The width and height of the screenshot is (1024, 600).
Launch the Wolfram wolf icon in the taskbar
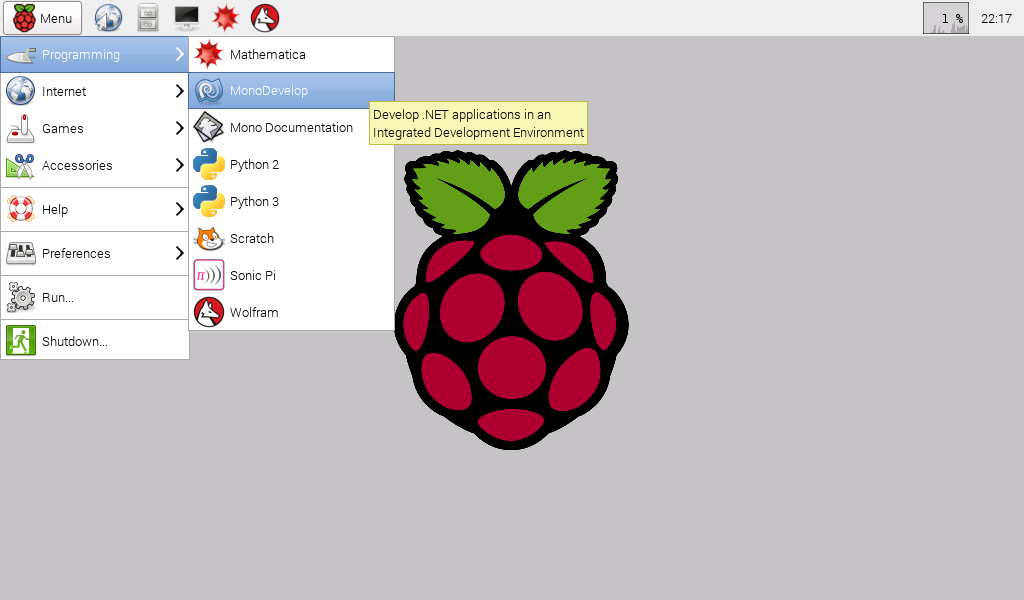(x=265, y=18)
